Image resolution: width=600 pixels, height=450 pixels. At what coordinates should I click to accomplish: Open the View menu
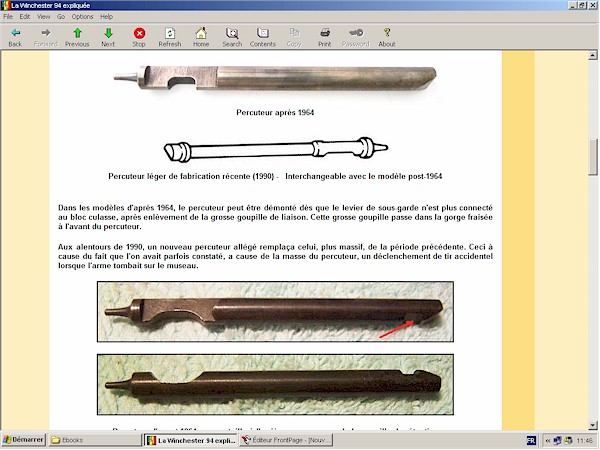[x=43, y=16]
